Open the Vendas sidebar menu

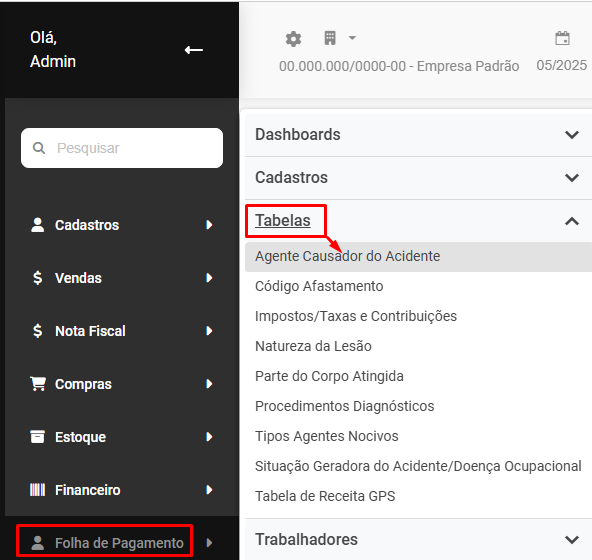tap(122, 278)
